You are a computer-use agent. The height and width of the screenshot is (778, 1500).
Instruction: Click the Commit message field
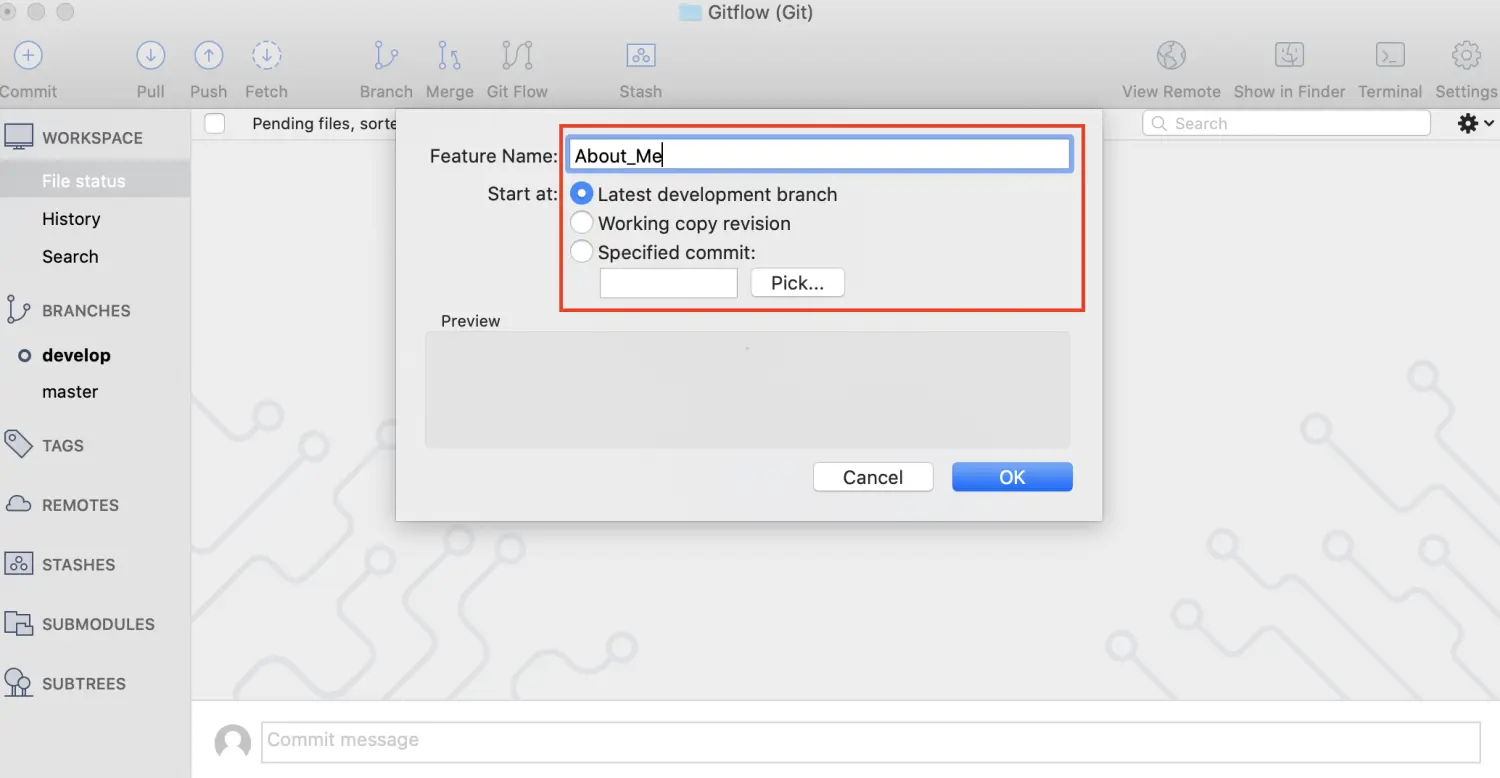pos(870,741)
